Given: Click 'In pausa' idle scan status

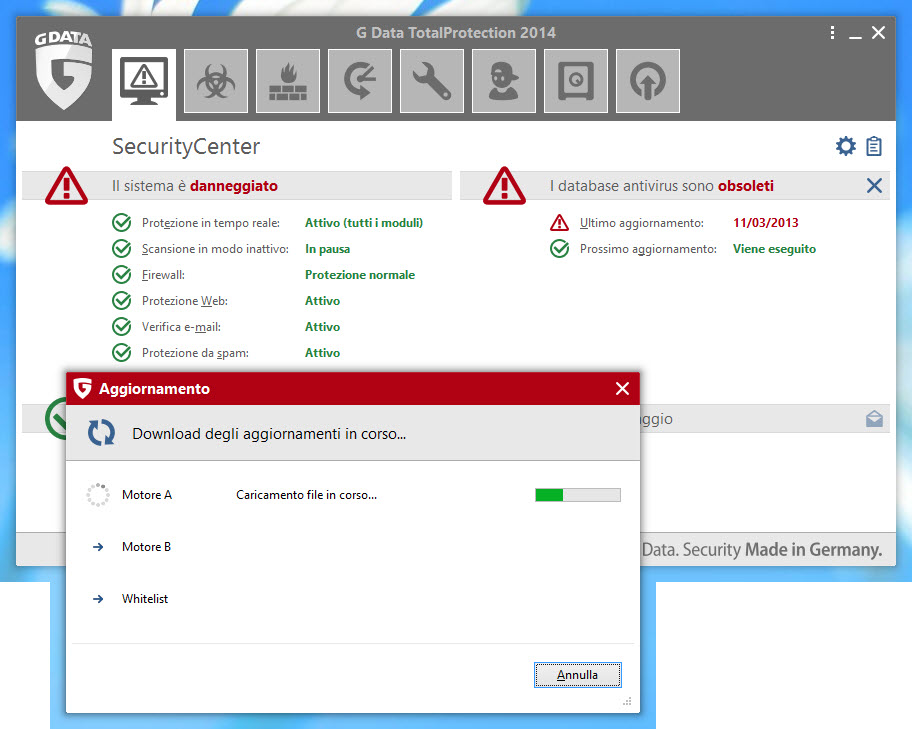Looking at the screenshot, I should (x=327, y=249).
